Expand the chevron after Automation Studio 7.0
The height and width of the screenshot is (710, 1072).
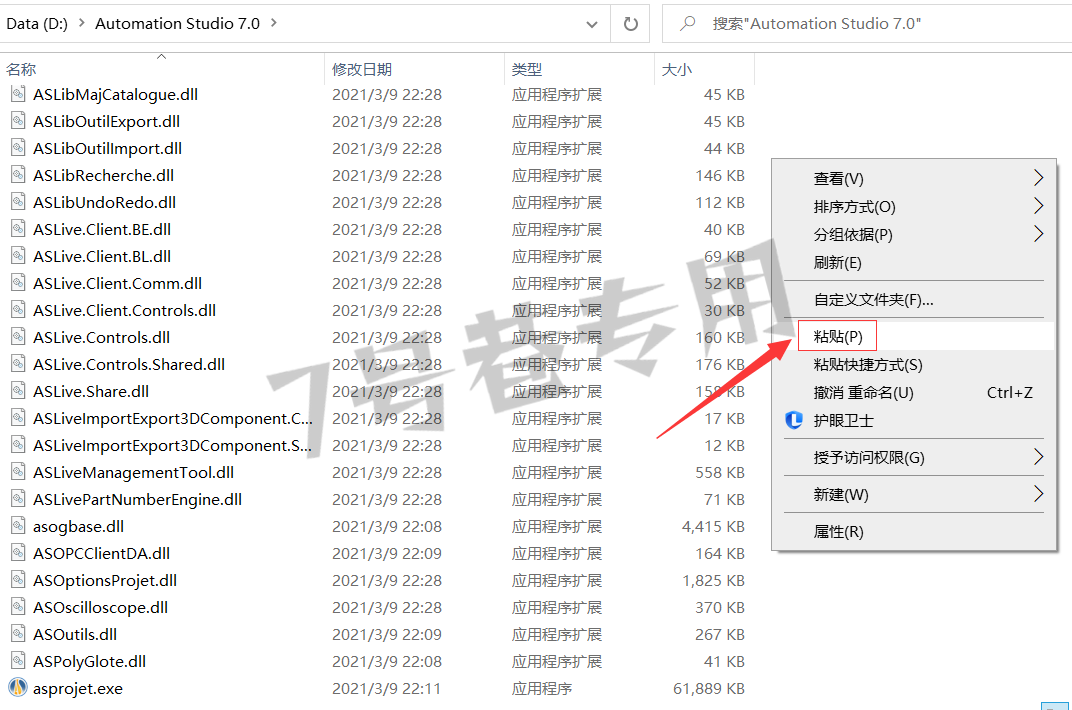click(x=274, y=23)
